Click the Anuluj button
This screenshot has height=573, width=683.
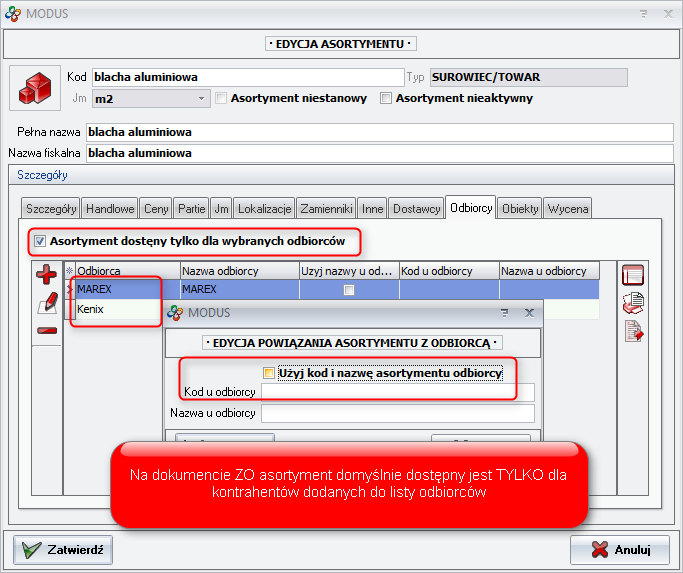click(x=619, y=549)
